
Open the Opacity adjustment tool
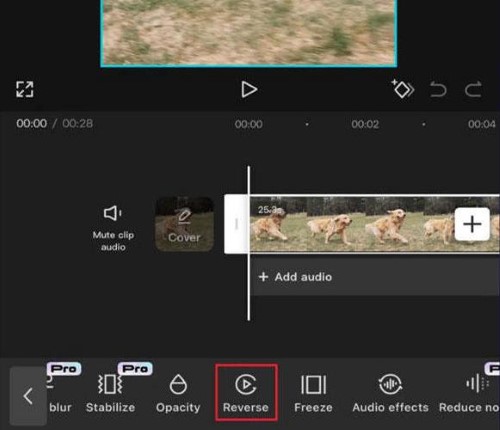178,393
